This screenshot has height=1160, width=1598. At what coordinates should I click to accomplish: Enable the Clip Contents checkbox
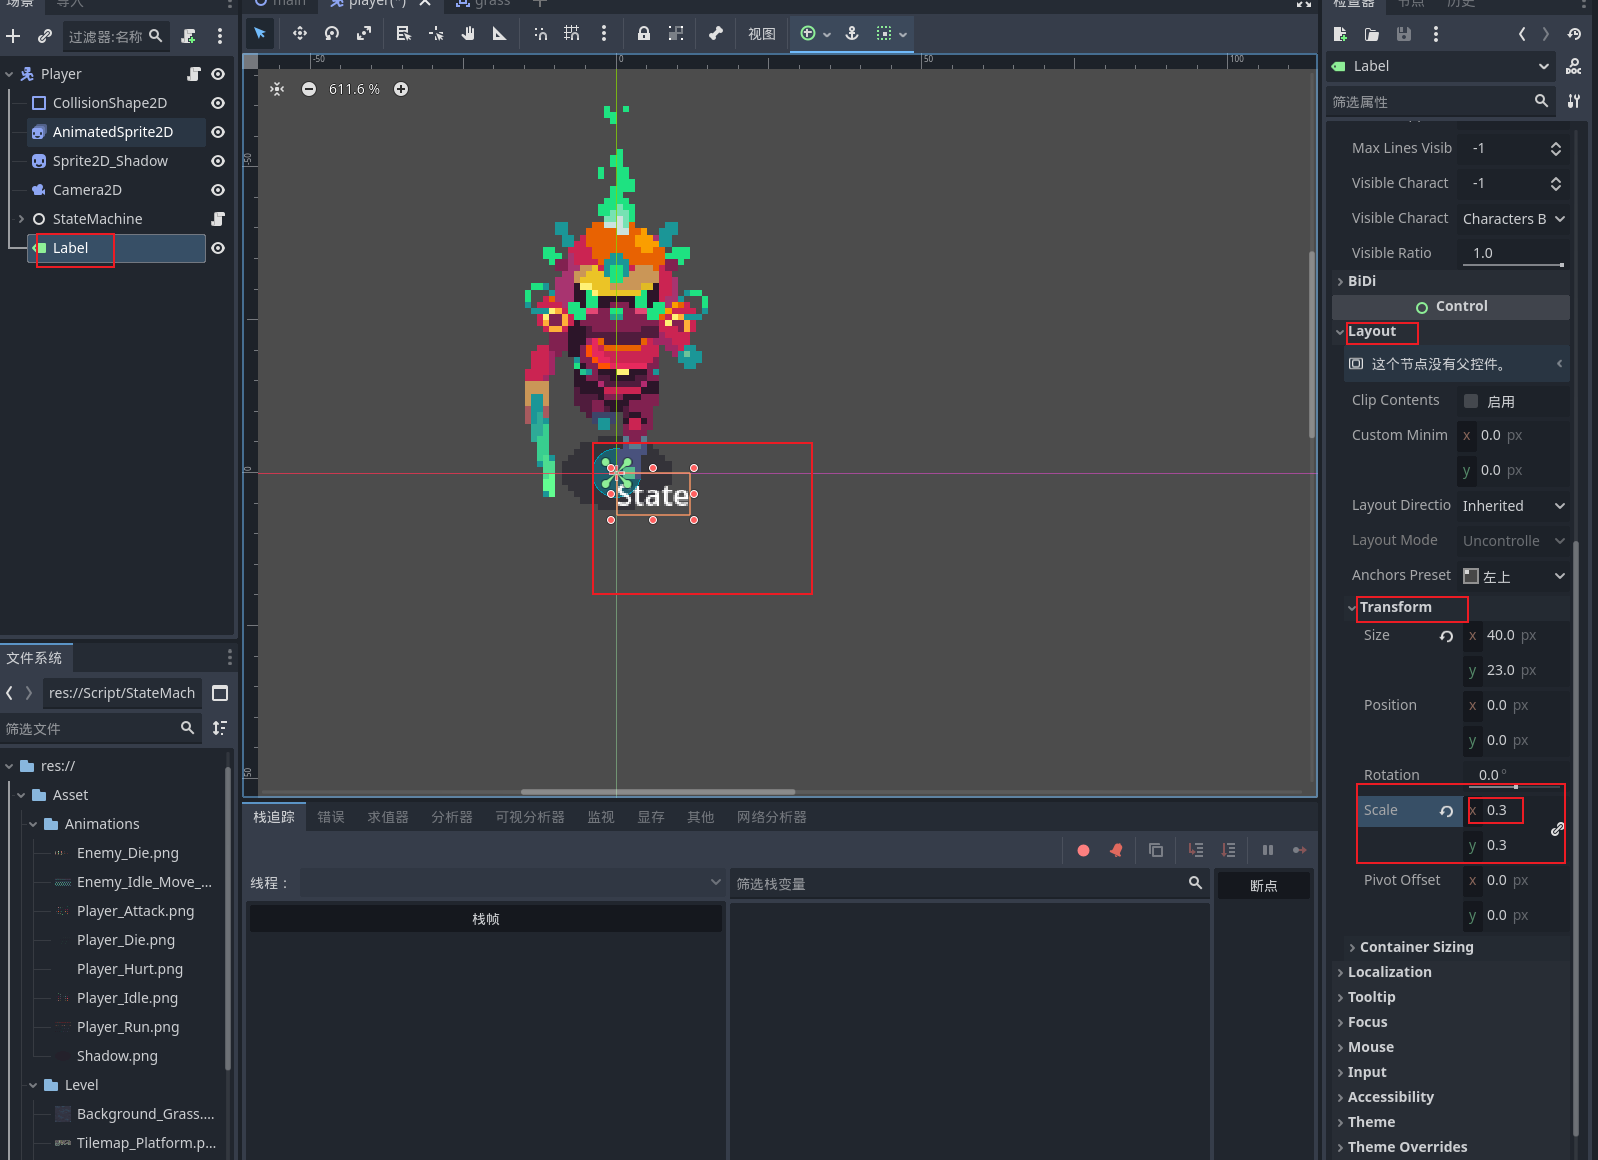(1471, 401)
